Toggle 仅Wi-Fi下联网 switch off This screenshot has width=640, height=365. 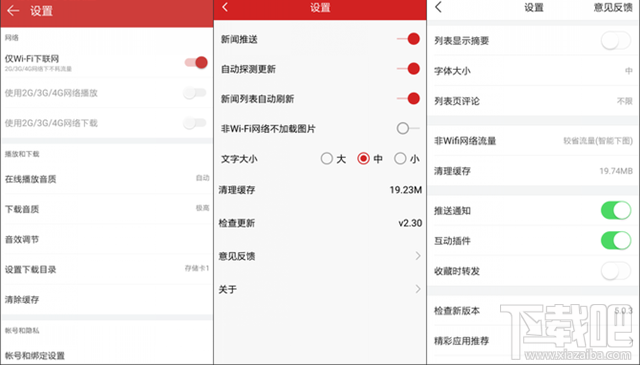pos(196,62)
